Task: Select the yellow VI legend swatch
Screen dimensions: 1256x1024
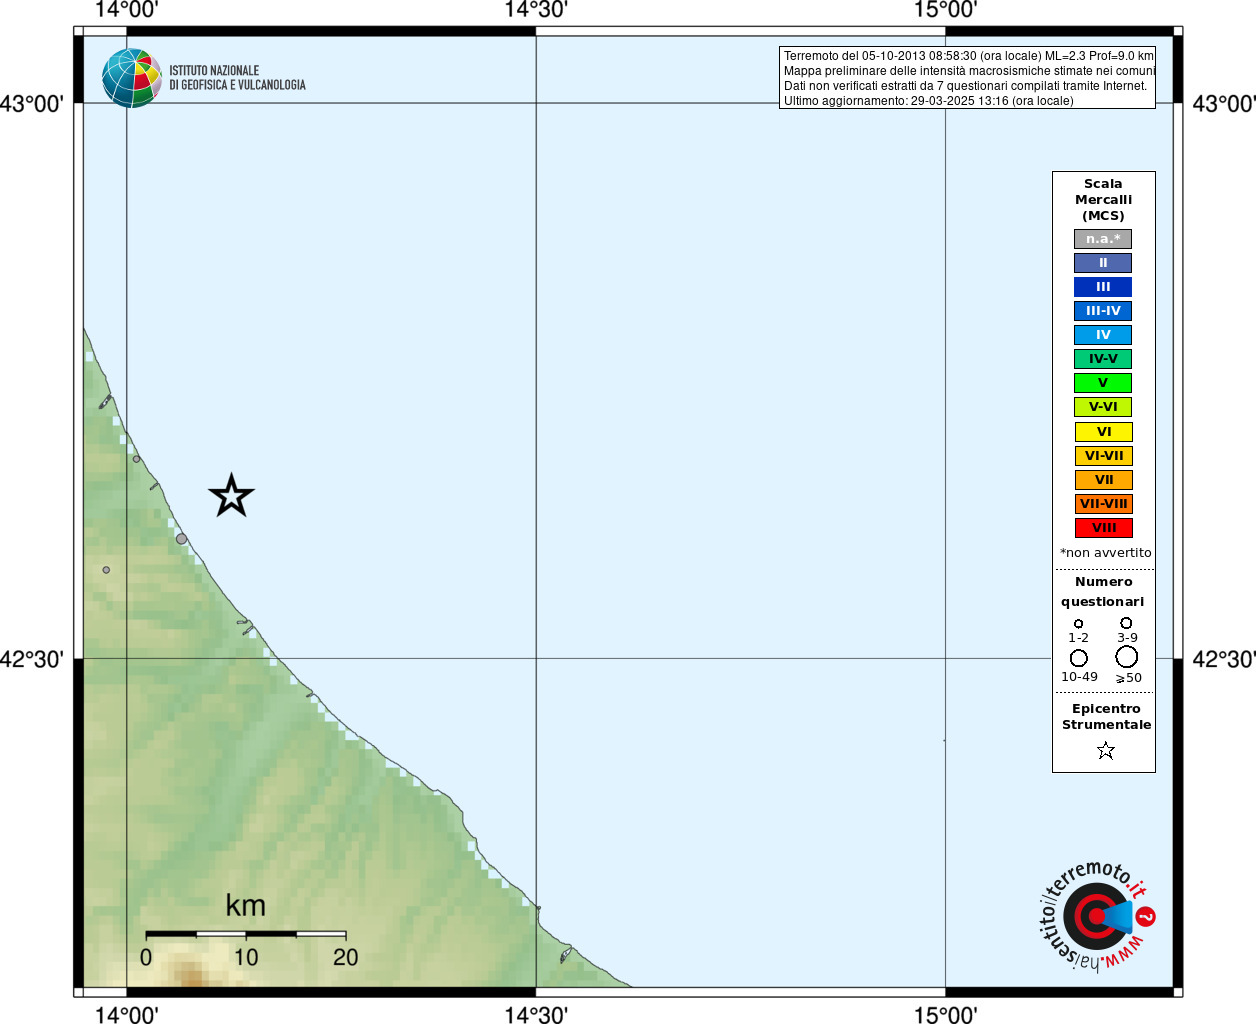Action: coord(1104,432)
